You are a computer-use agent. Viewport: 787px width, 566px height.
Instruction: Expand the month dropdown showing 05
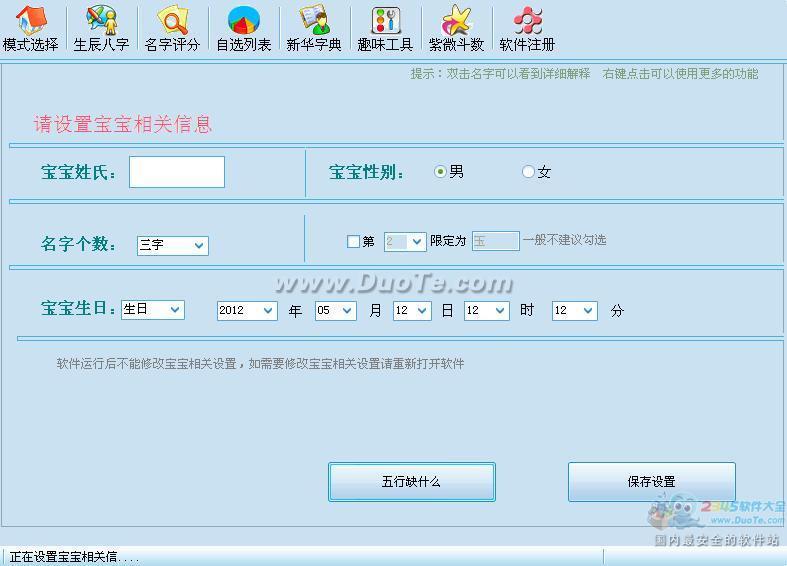coord(335,311)
